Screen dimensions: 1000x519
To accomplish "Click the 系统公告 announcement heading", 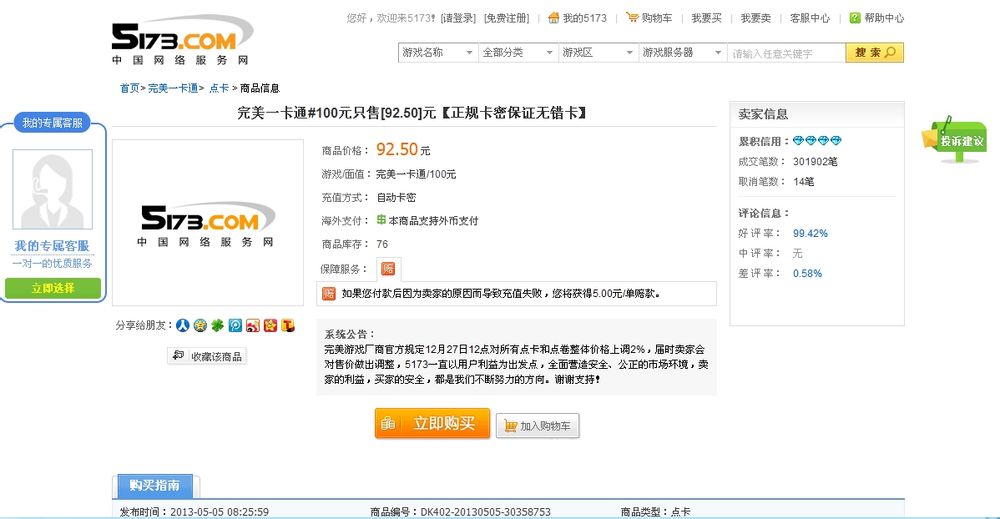I will [x=349, y=334].
